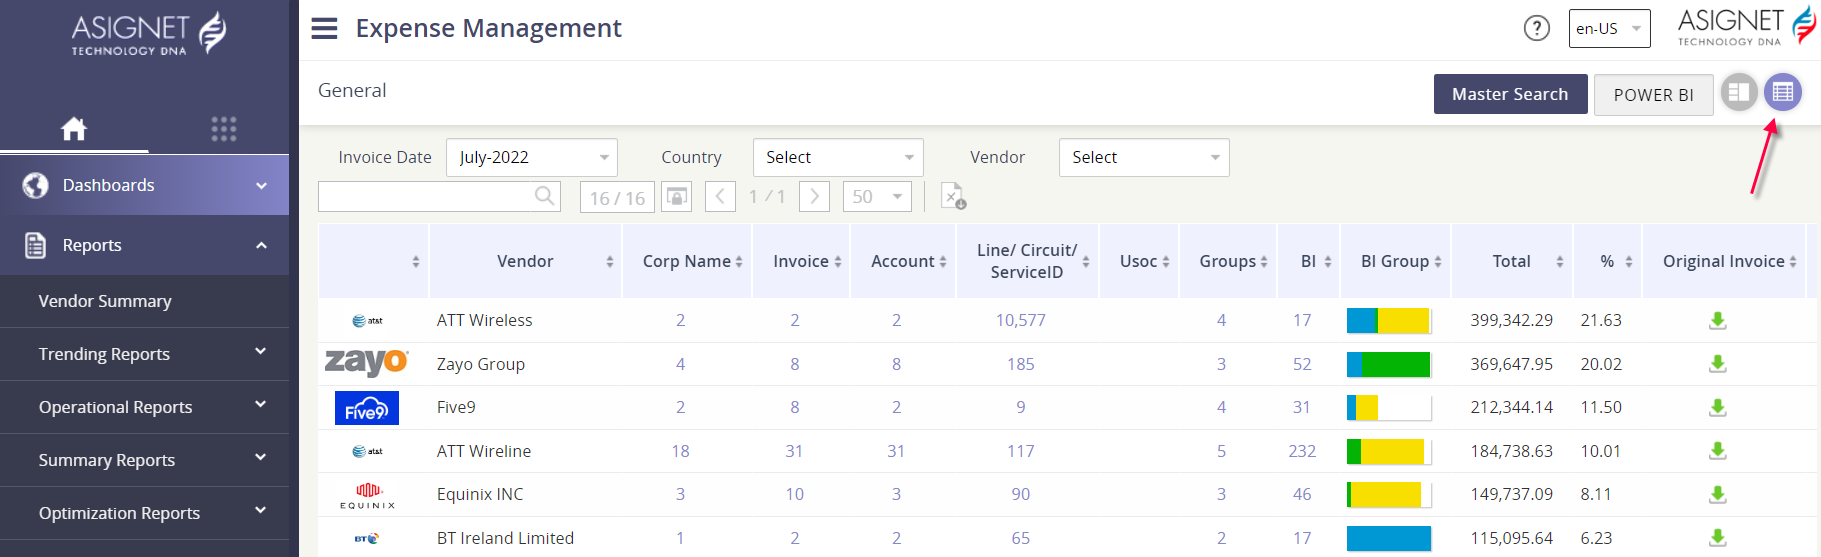The height and width of the screenshot is (557, 1821).
Task: Open the Vendor Select dropdown
Action: coord(1144,157)
